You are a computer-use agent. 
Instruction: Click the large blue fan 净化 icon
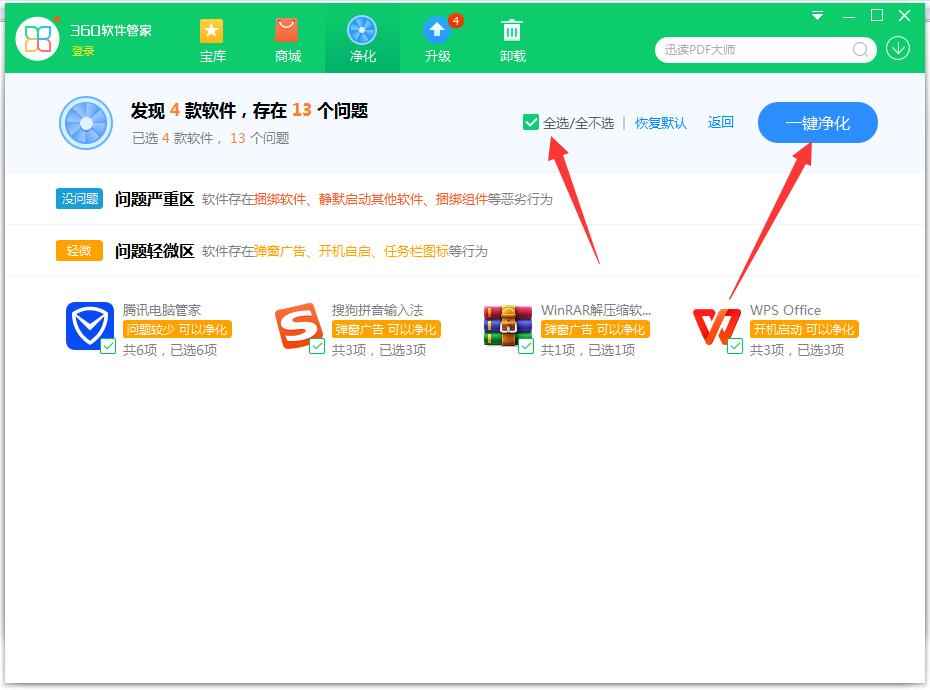[x=86, y=123]
